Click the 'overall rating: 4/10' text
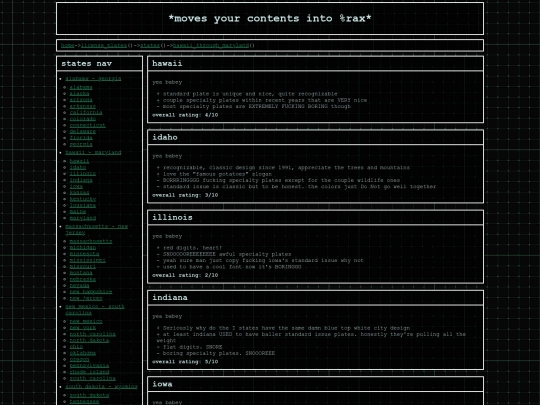 185,115
